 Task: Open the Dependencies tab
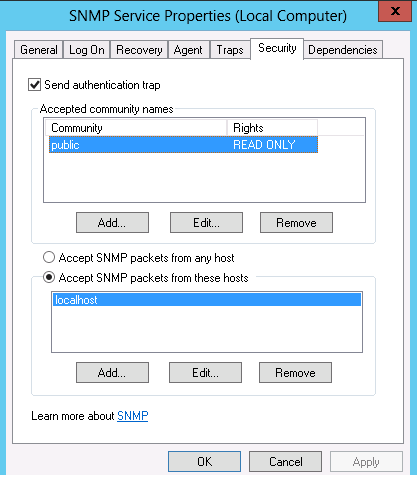(x=343, y=50)
